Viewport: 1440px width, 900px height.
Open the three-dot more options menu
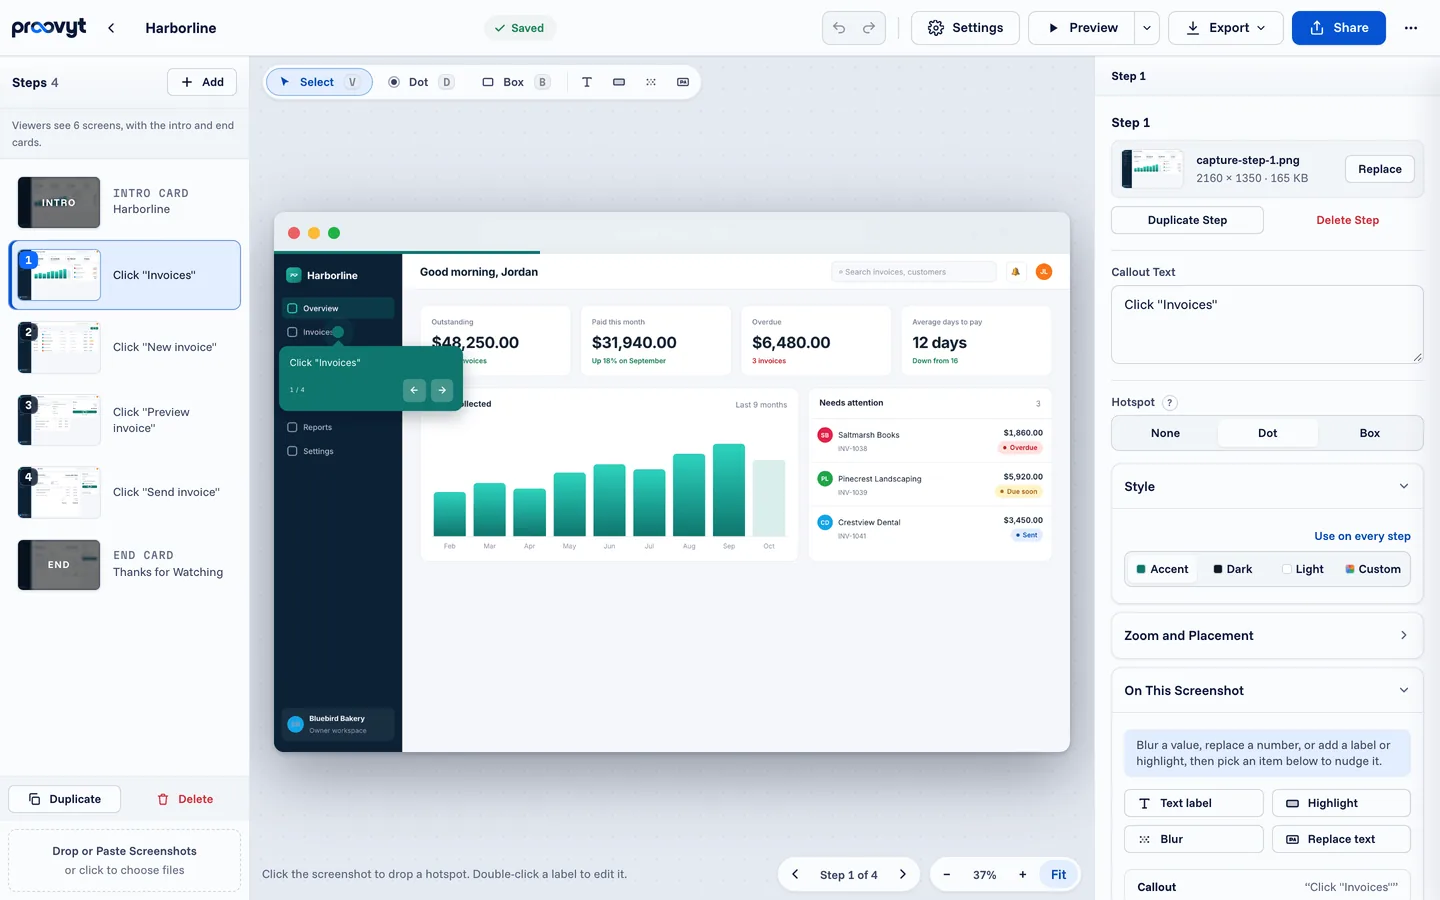coord(1411,28)
